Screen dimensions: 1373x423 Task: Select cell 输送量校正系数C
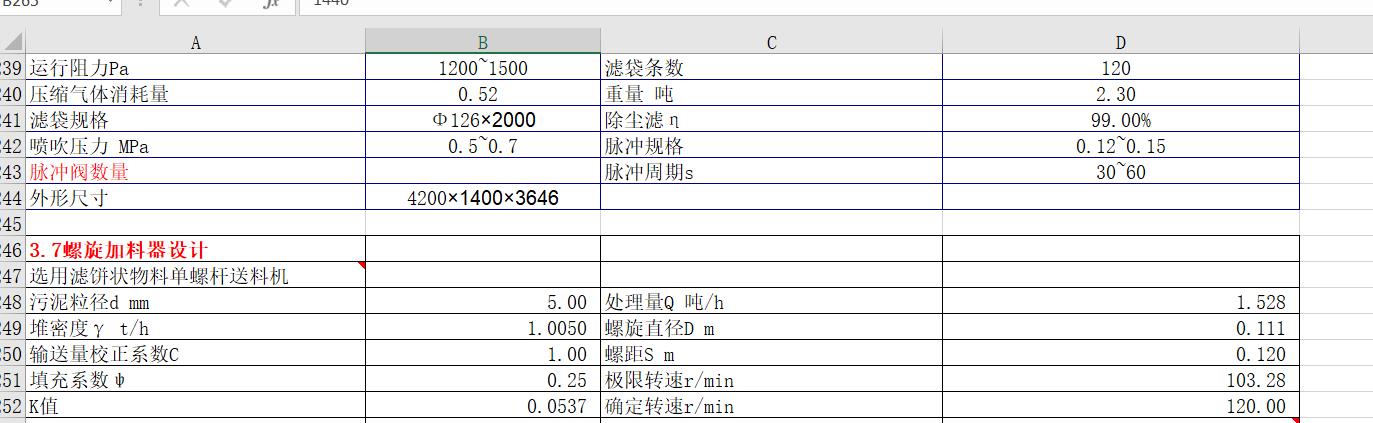pos(195,353)
